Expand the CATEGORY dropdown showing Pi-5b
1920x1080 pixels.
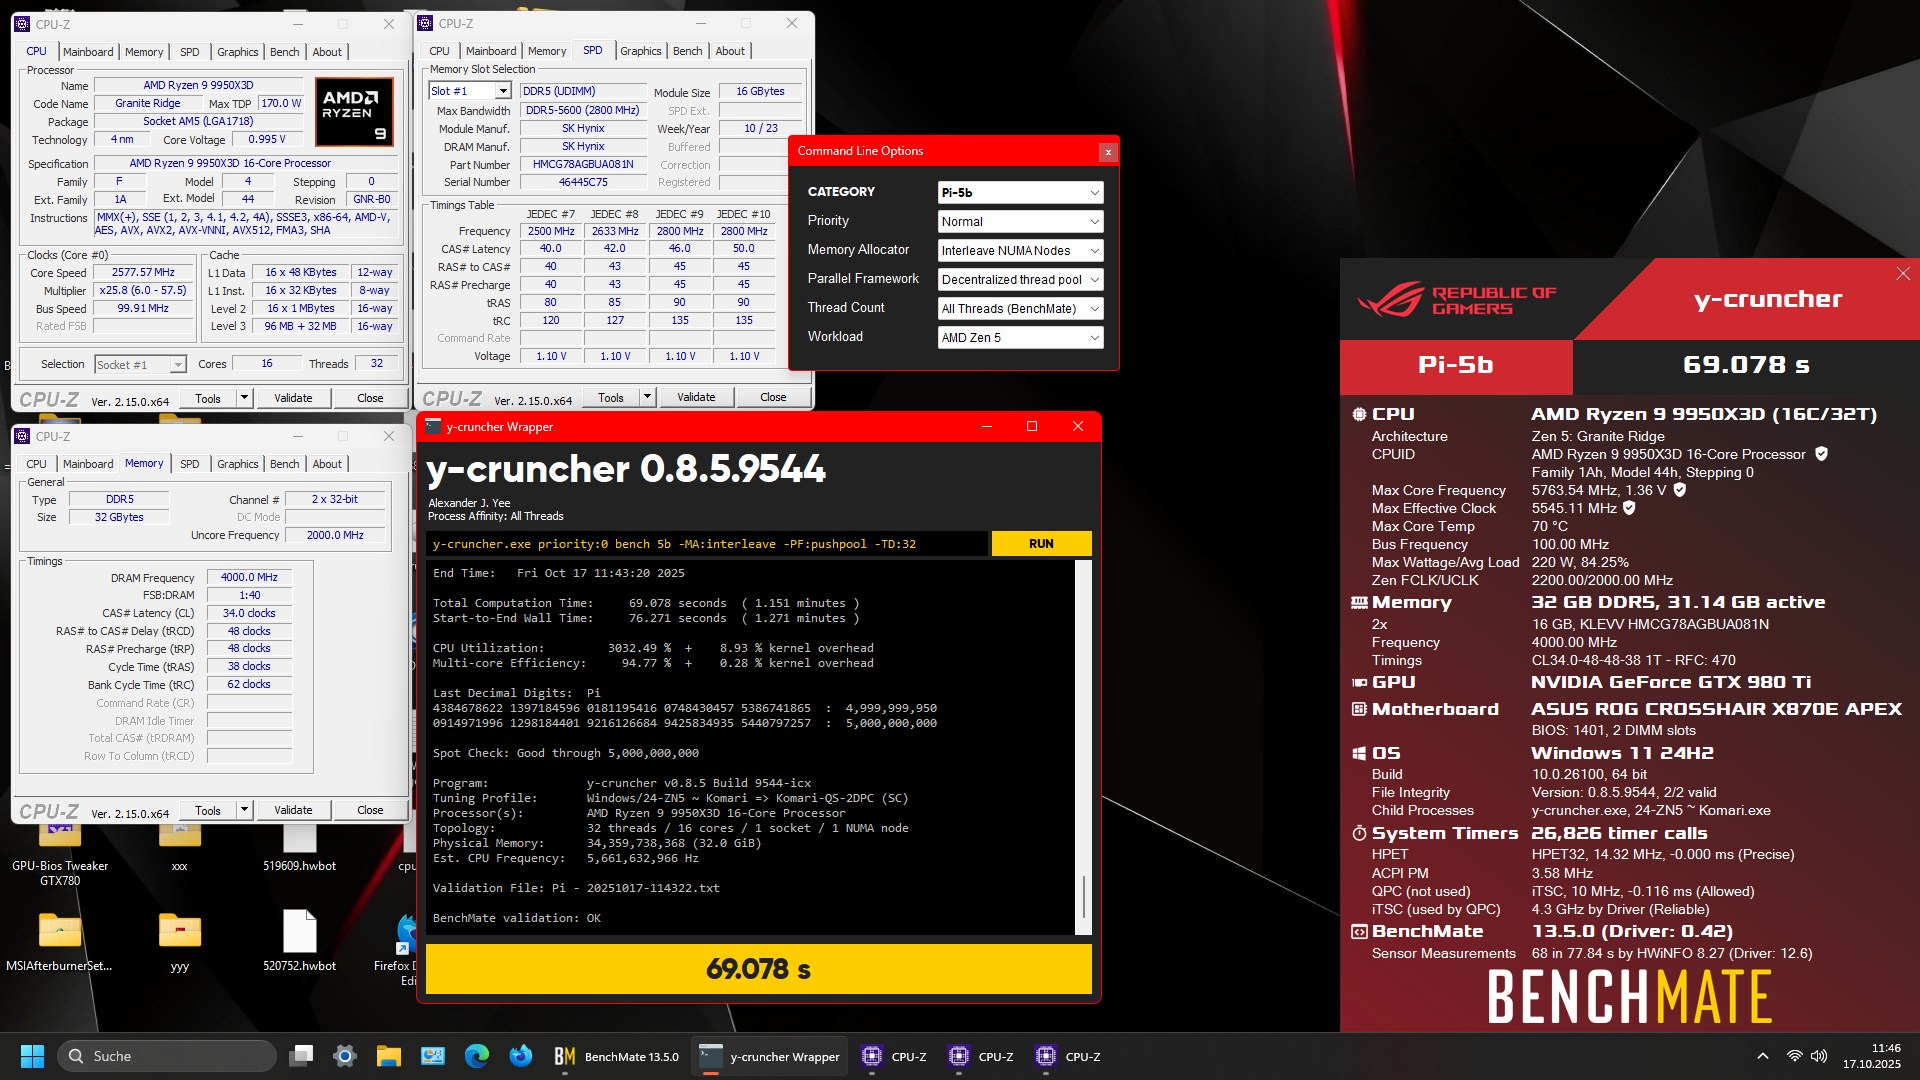pos(1020,192)
